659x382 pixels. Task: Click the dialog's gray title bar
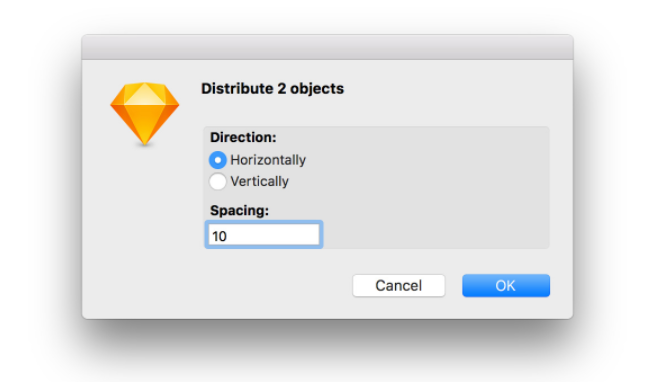(x=327, y=47)
